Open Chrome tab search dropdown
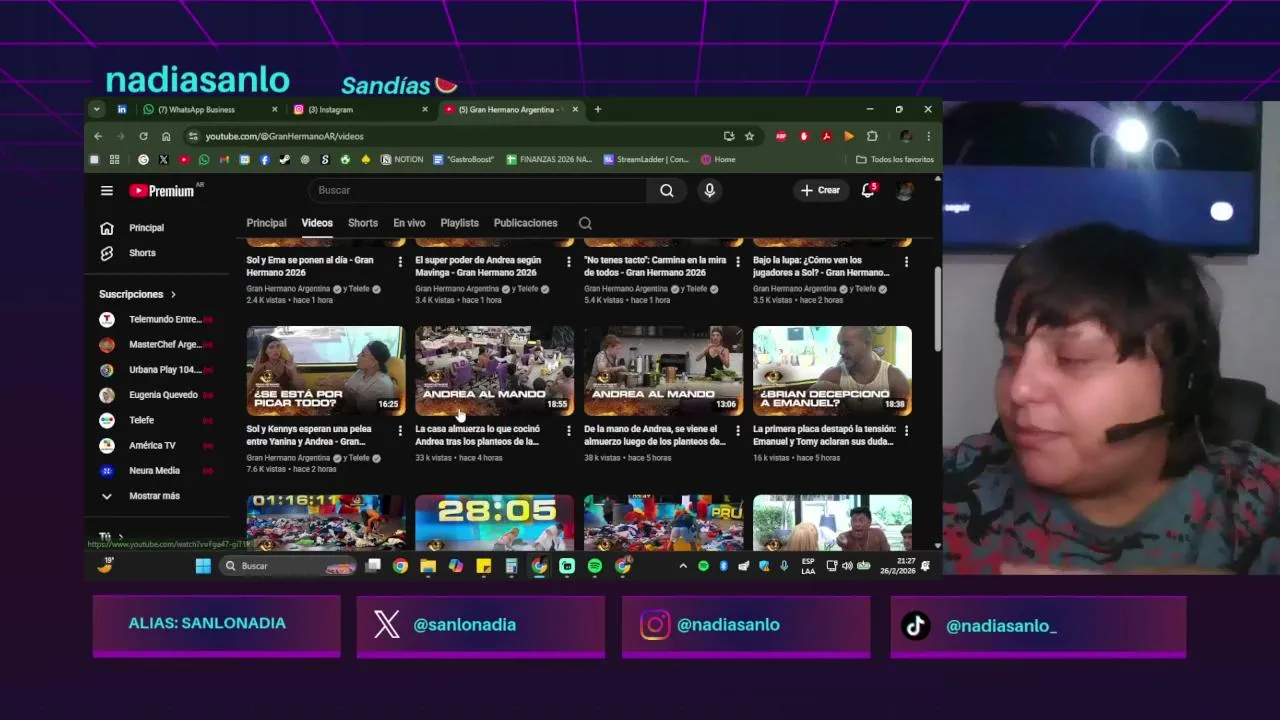 click(x=97, y=109)
